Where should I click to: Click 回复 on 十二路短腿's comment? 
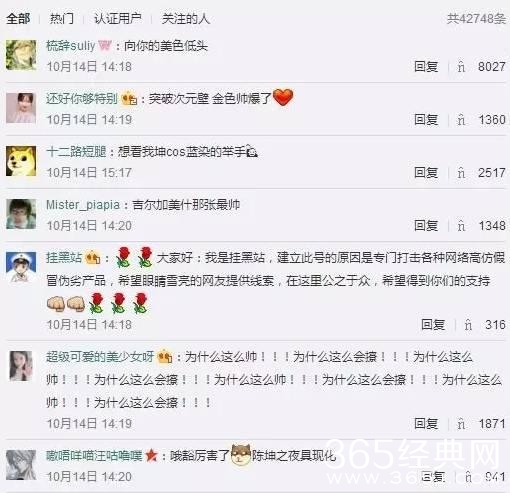point(426,173)
